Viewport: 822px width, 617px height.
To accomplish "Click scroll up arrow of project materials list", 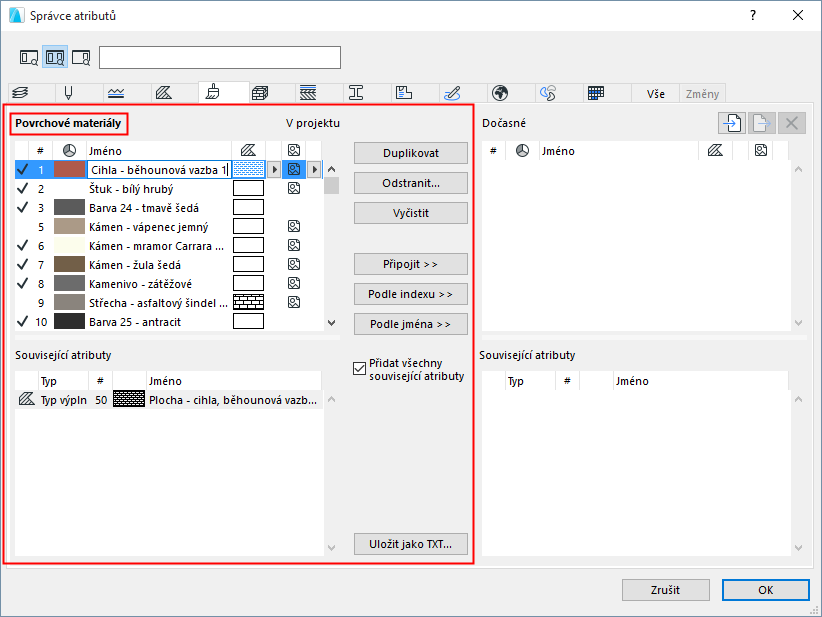I will click(x=331, y=169).
